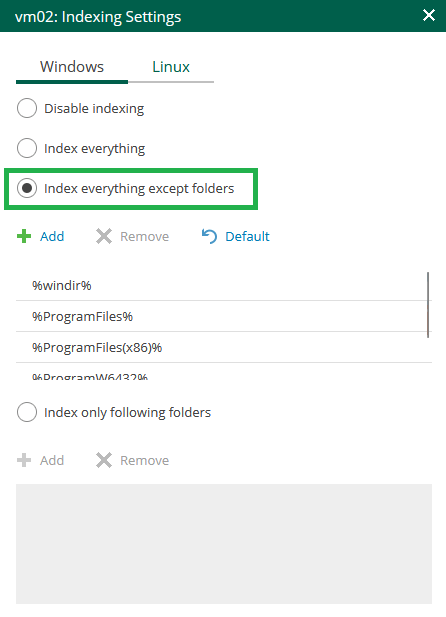Select Disable indexing option
446x617 pixels.
coord(27,108)
